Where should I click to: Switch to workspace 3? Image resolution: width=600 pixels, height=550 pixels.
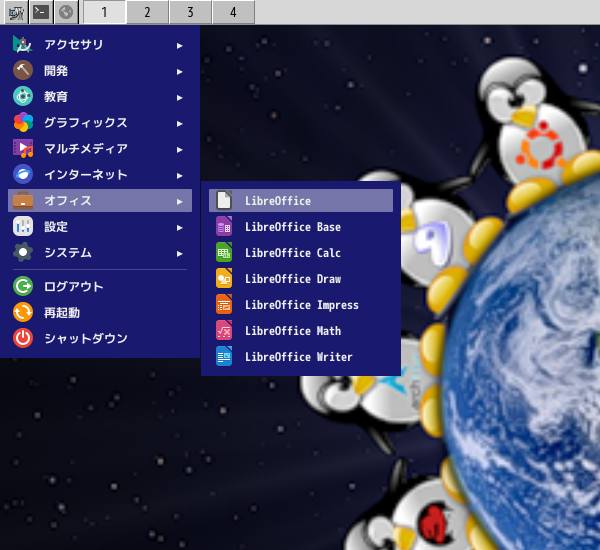tap(190, 13)
